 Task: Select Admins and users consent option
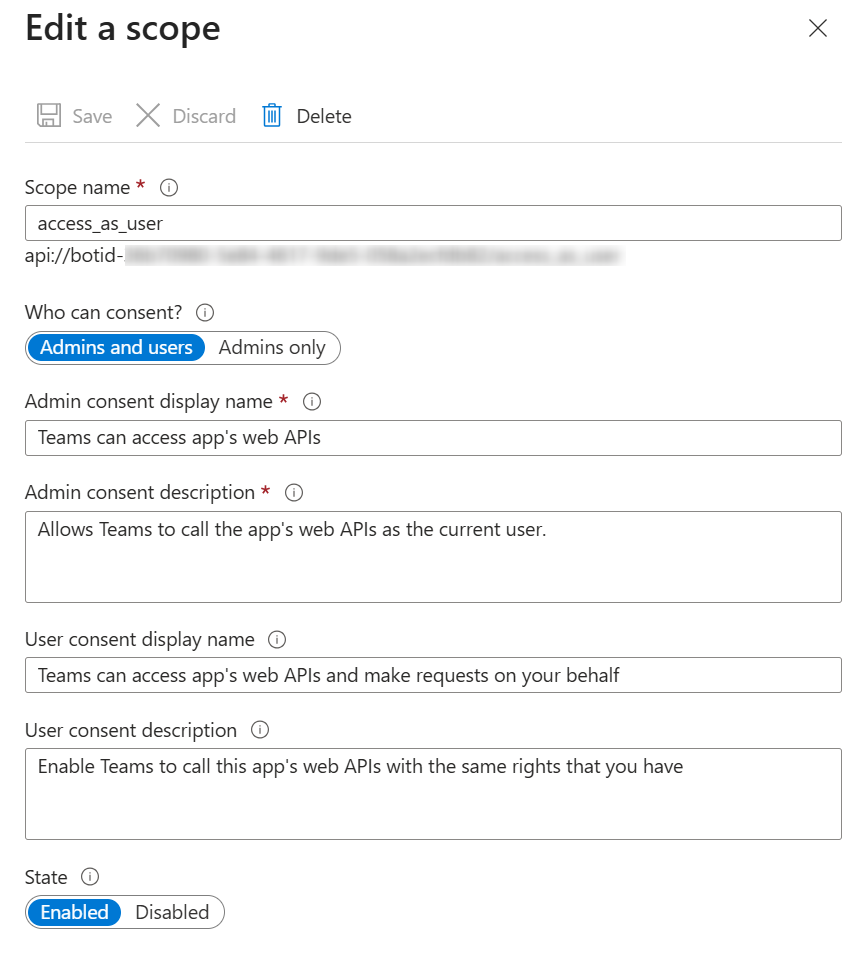coord(116,348)
